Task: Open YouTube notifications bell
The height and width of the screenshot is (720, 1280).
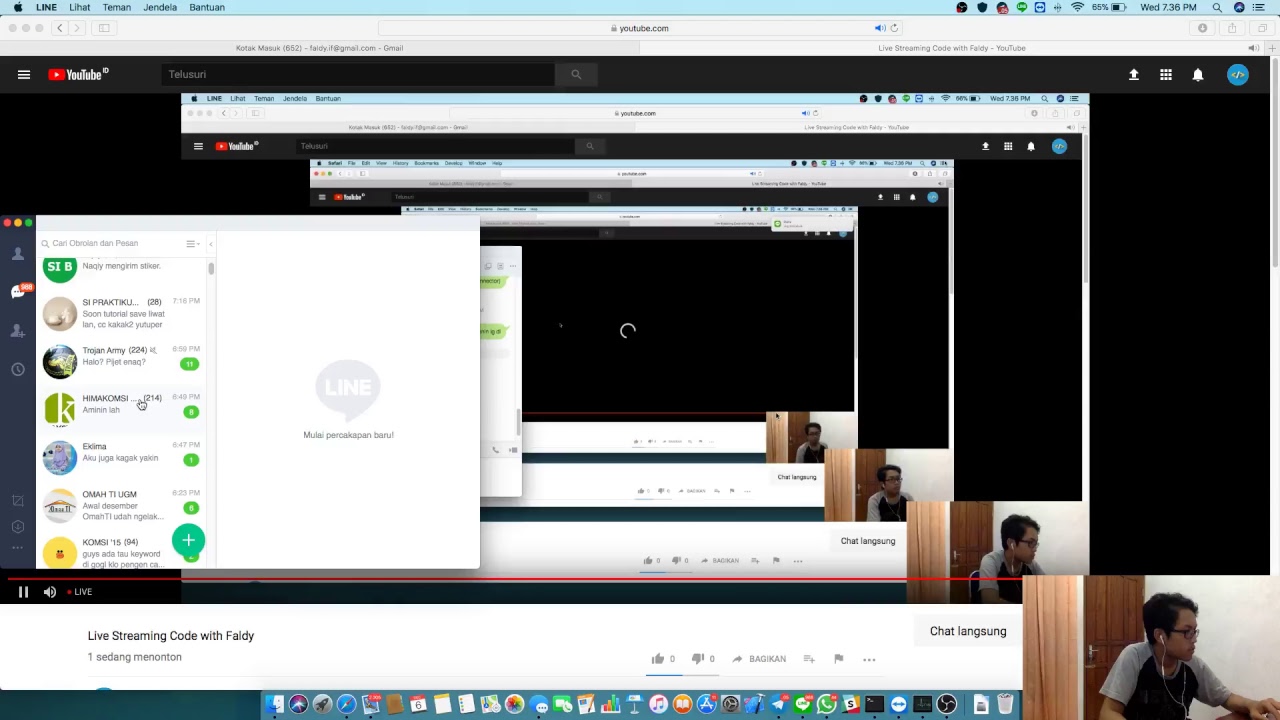Action: click(1198, 74)
